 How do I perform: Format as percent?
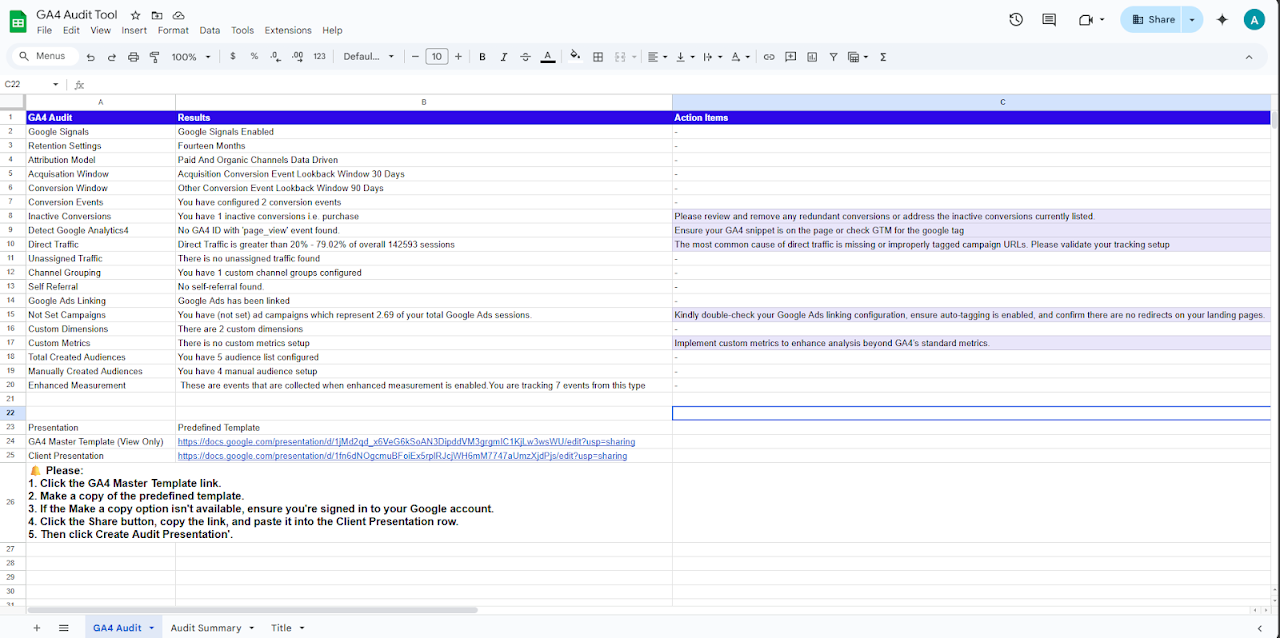coord(254,57)
